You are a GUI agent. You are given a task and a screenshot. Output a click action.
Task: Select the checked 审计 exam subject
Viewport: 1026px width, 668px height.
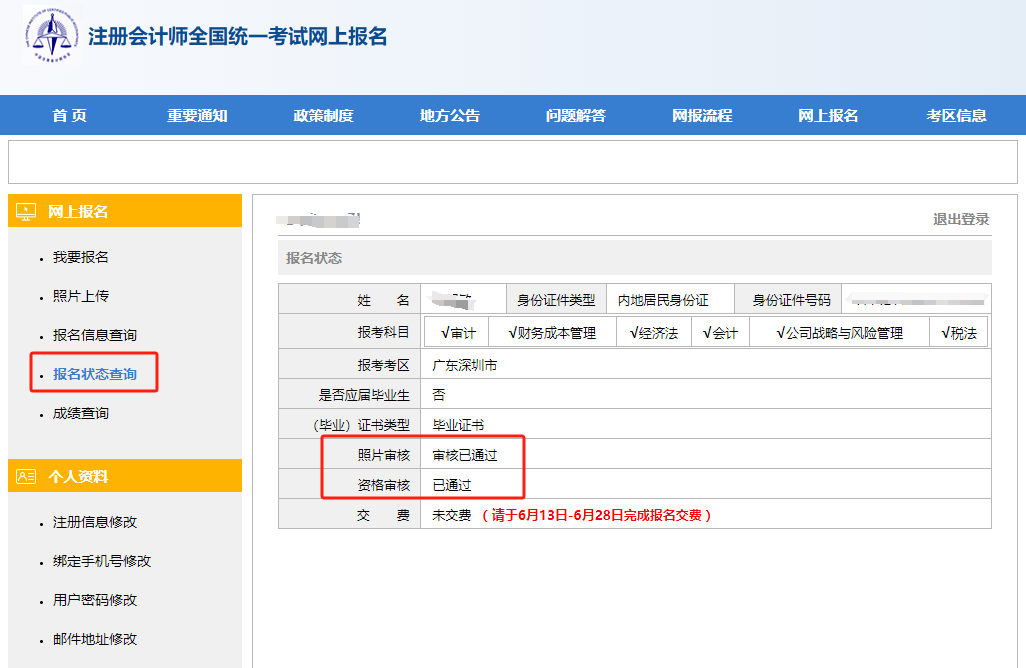[x=458, y=330]
